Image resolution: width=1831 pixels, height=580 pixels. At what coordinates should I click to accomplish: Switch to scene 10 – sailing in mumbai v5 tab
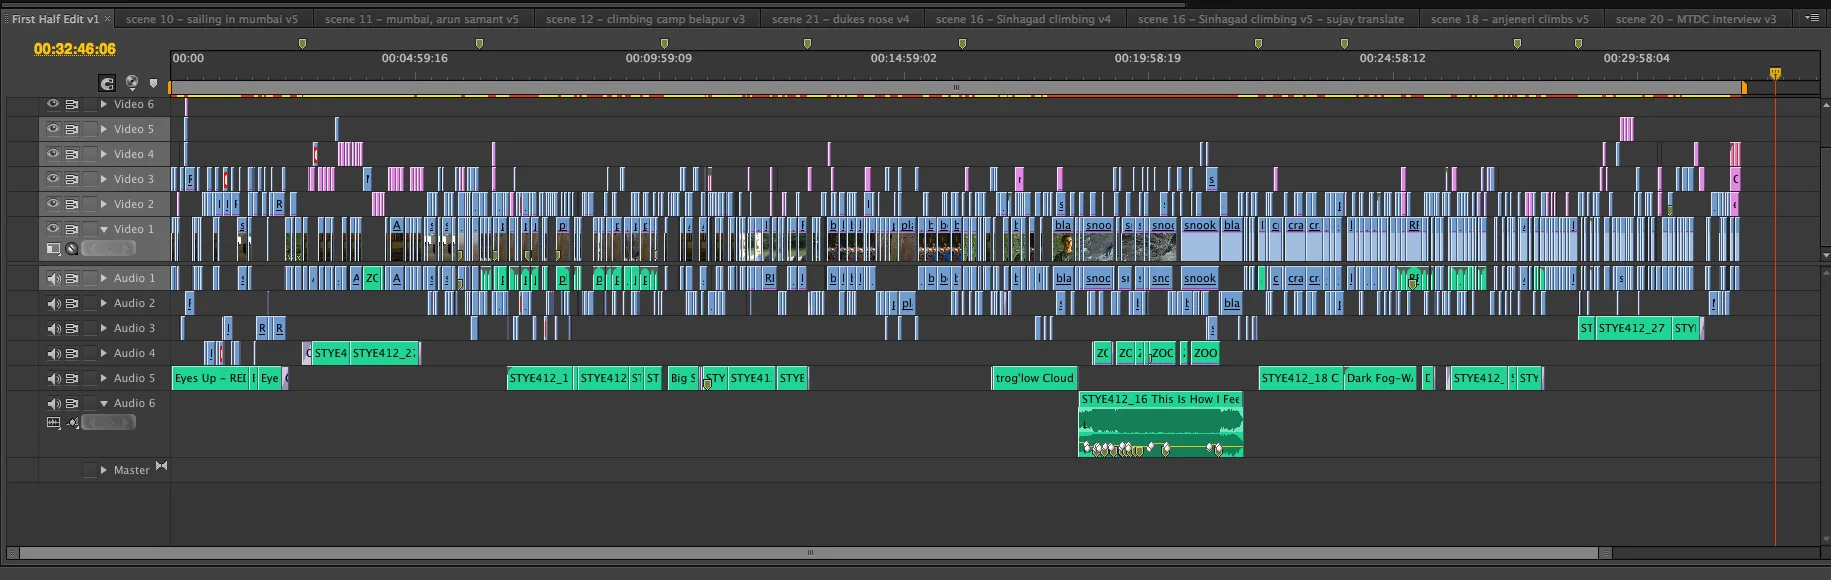point(212,19)
